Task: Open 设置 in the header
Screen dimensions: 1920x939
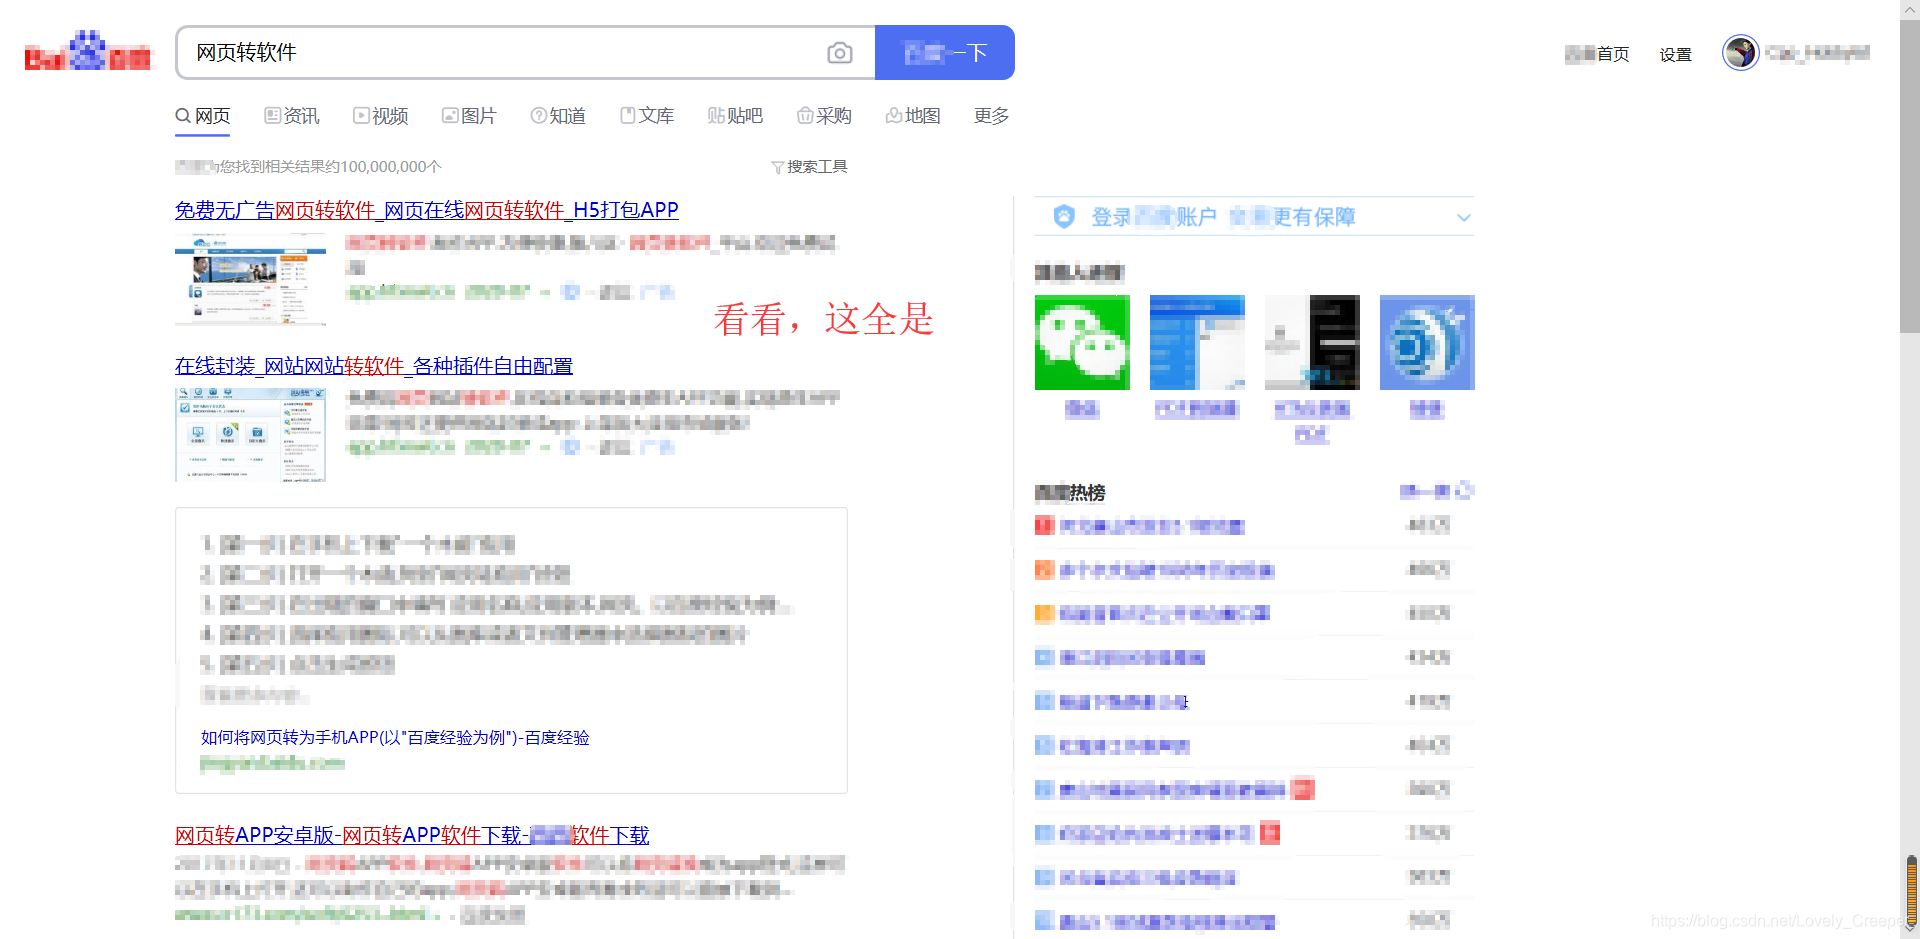Action: pyautogui.click(x=1676, y=54)
